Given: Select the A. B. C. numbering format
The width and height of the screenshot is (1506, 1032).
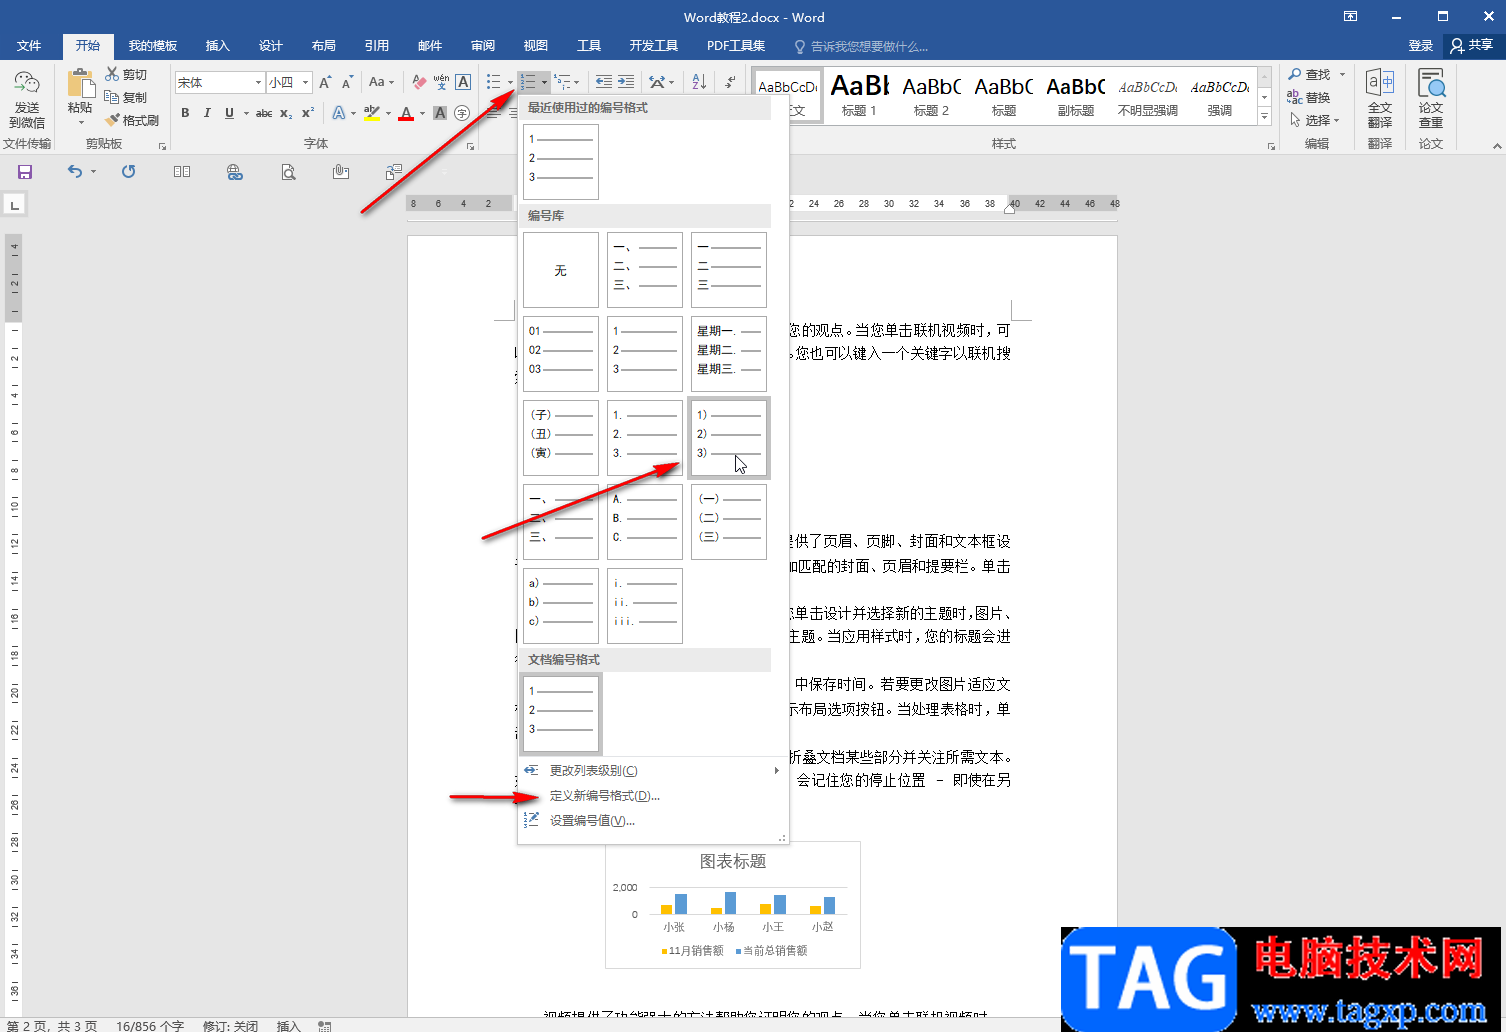Looking at the screenshot, I should 645,522.
